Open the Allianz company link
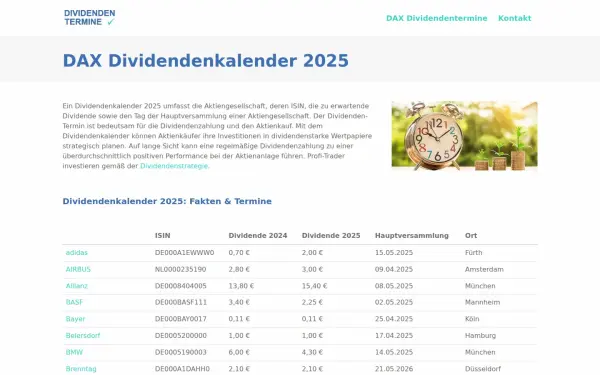This screenshot has height=375, width=600. (77, 286)
